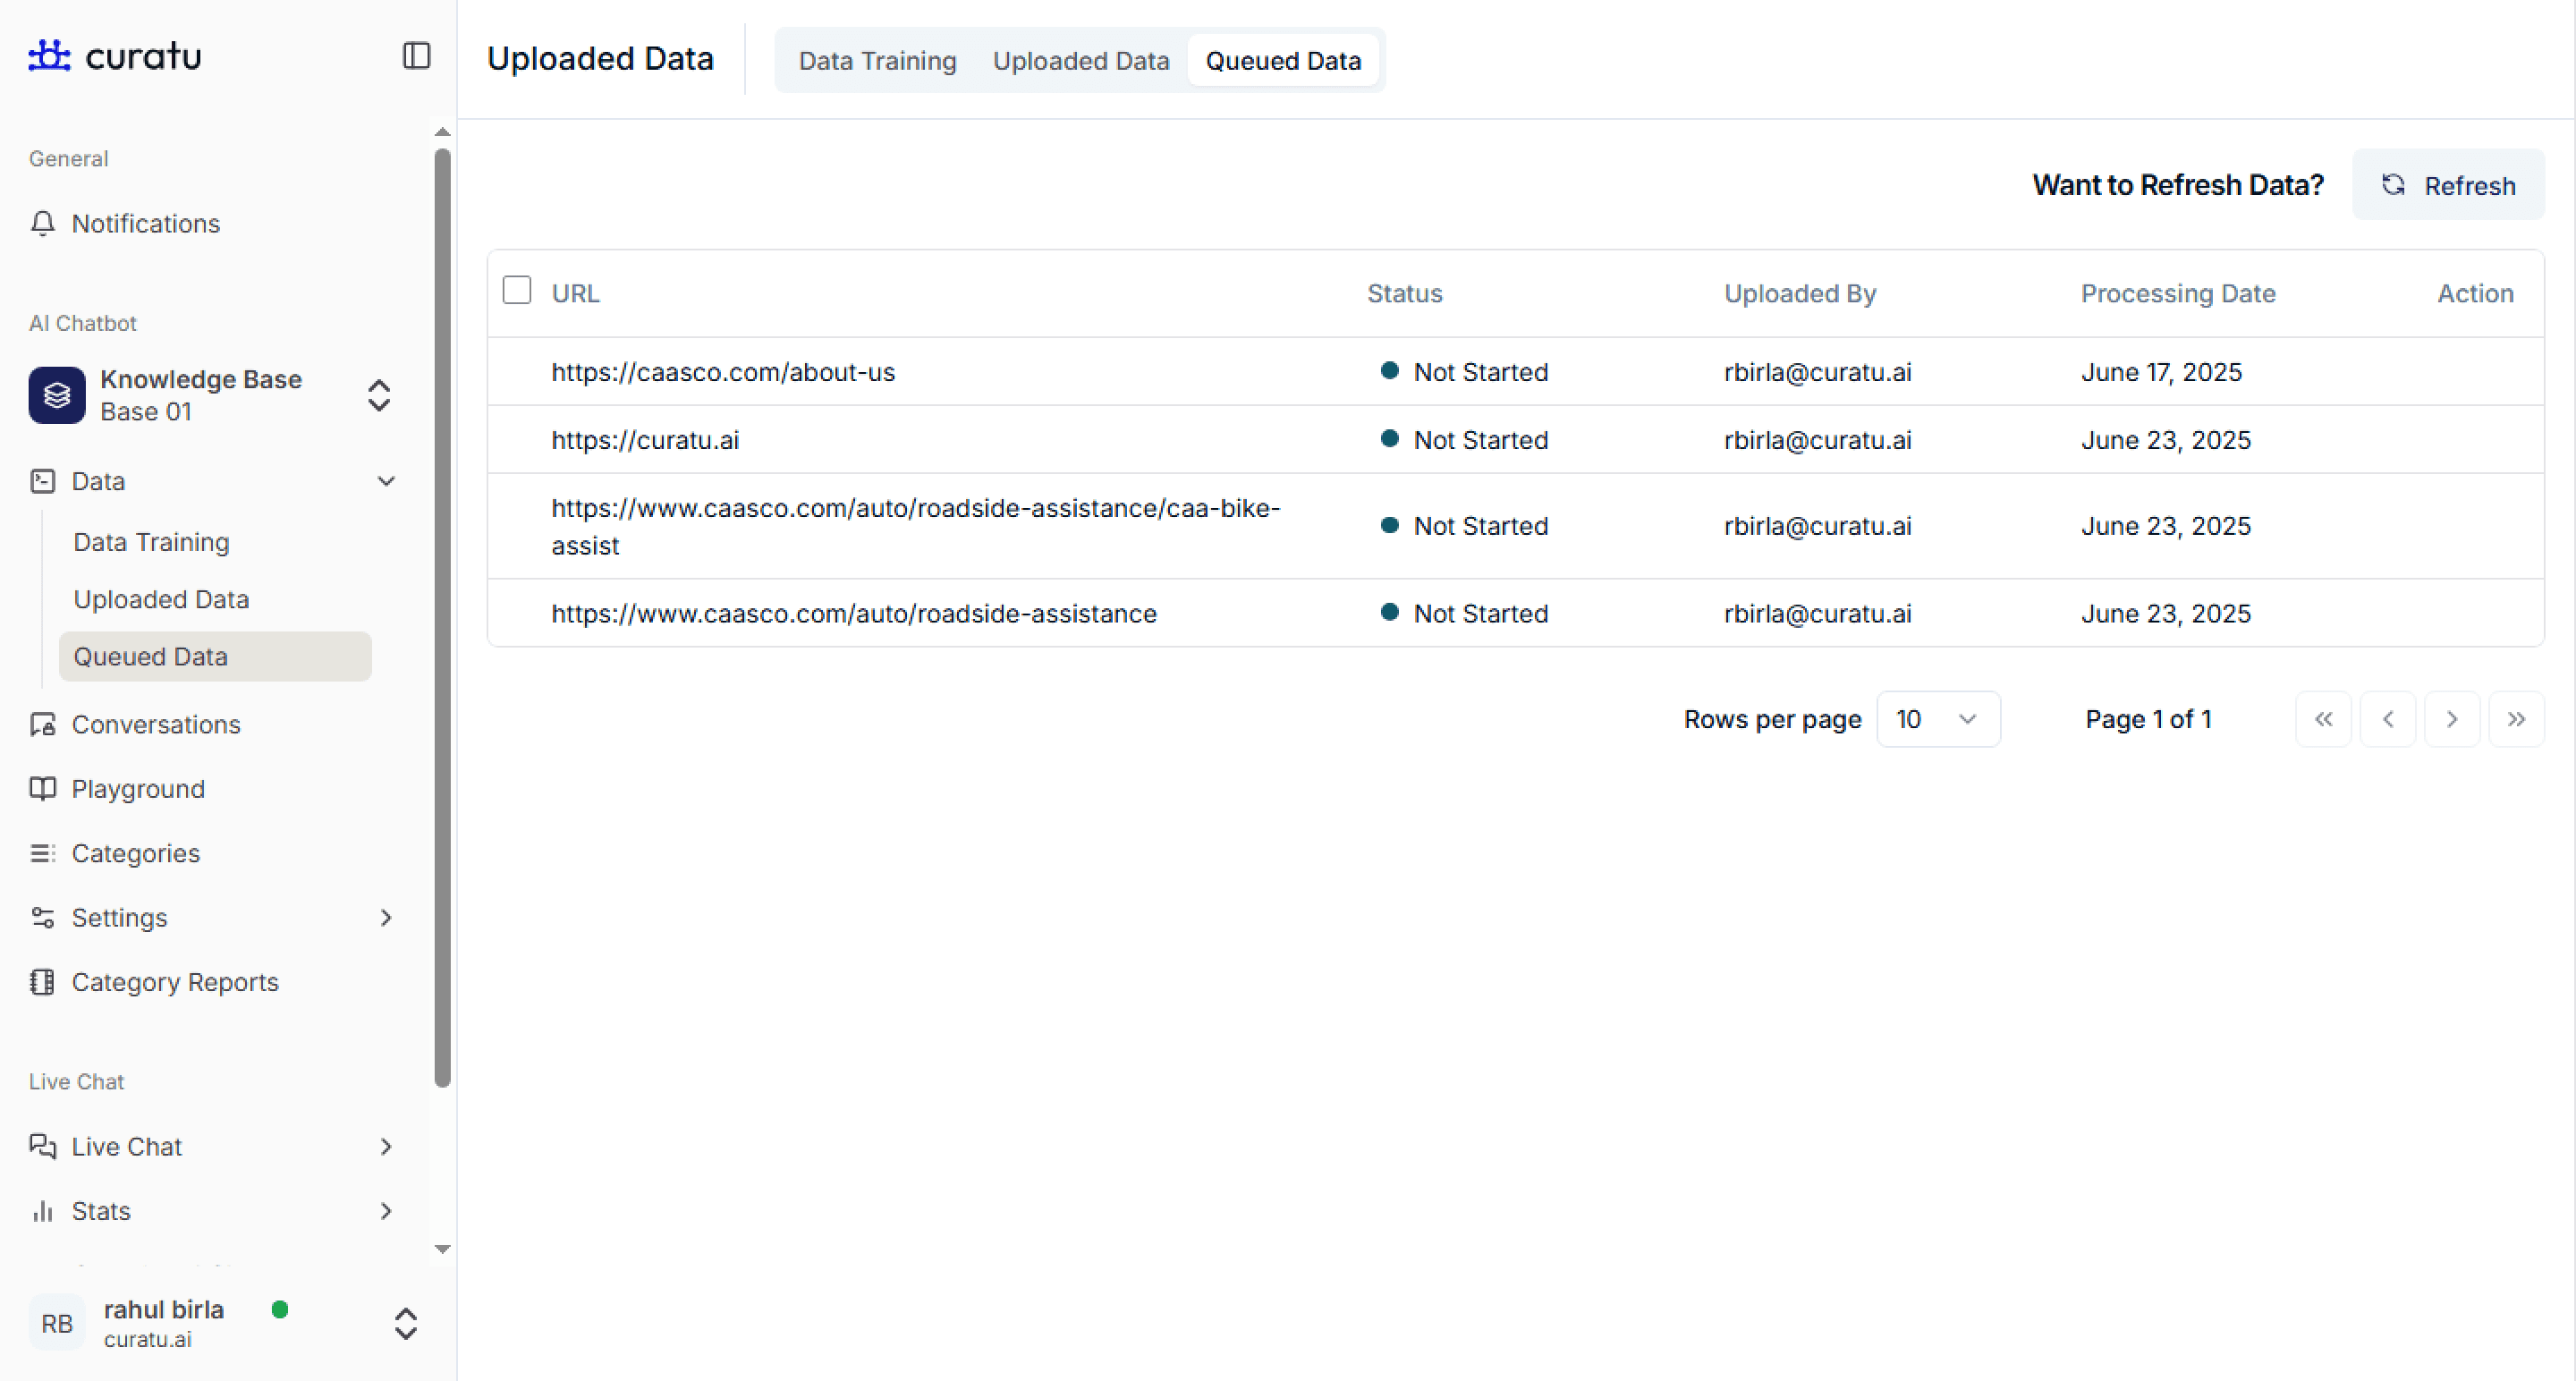Click the Category Reports icon
2576x1381 pixels.
42,982
